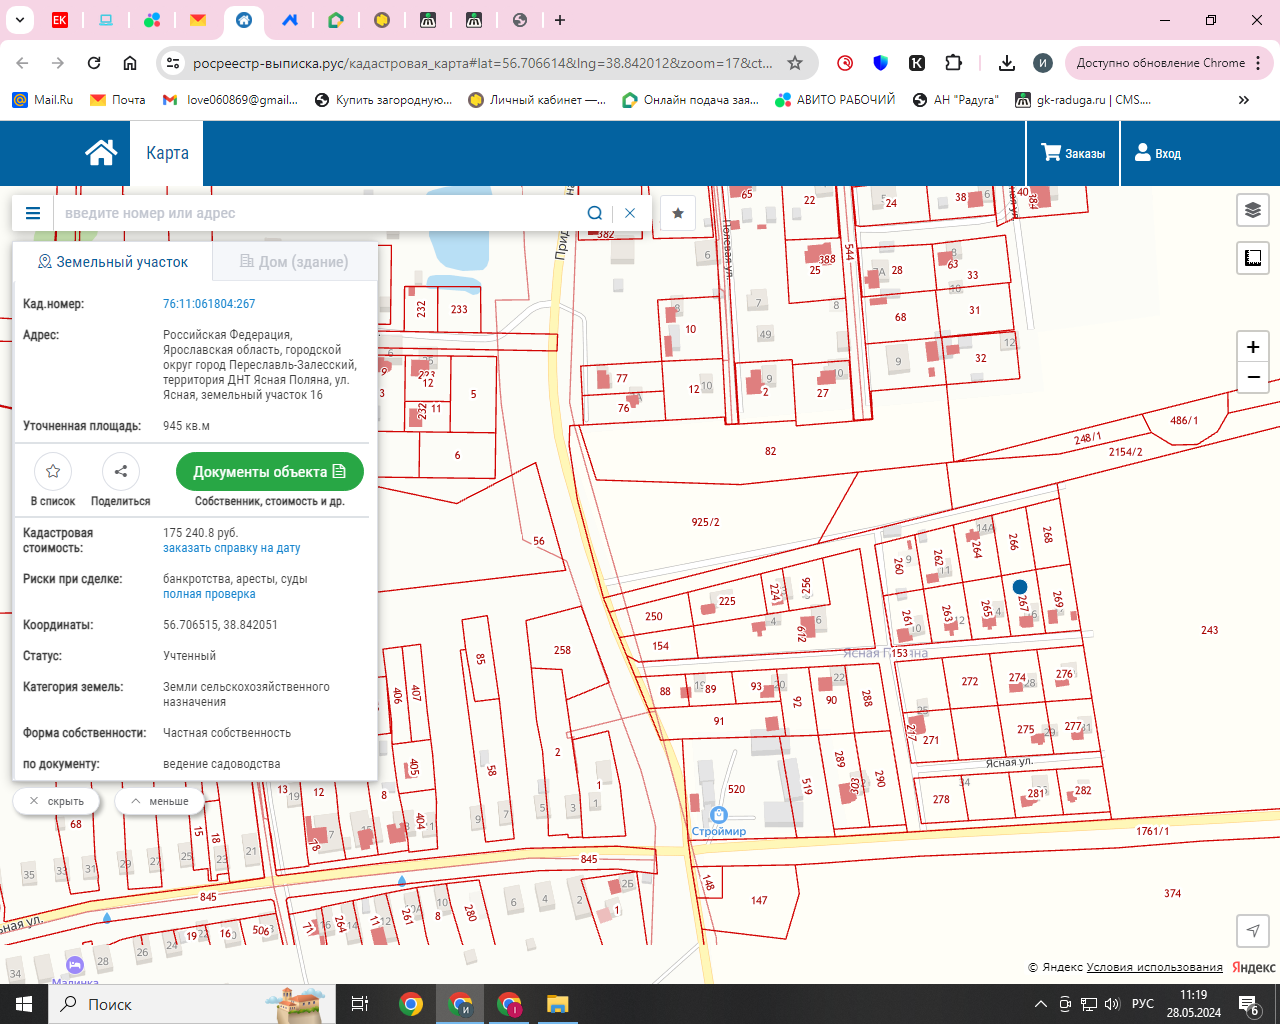The image size is (1280, 1024).
Task: Click the measurement ruler tool icon
Action: [1253, 258]
